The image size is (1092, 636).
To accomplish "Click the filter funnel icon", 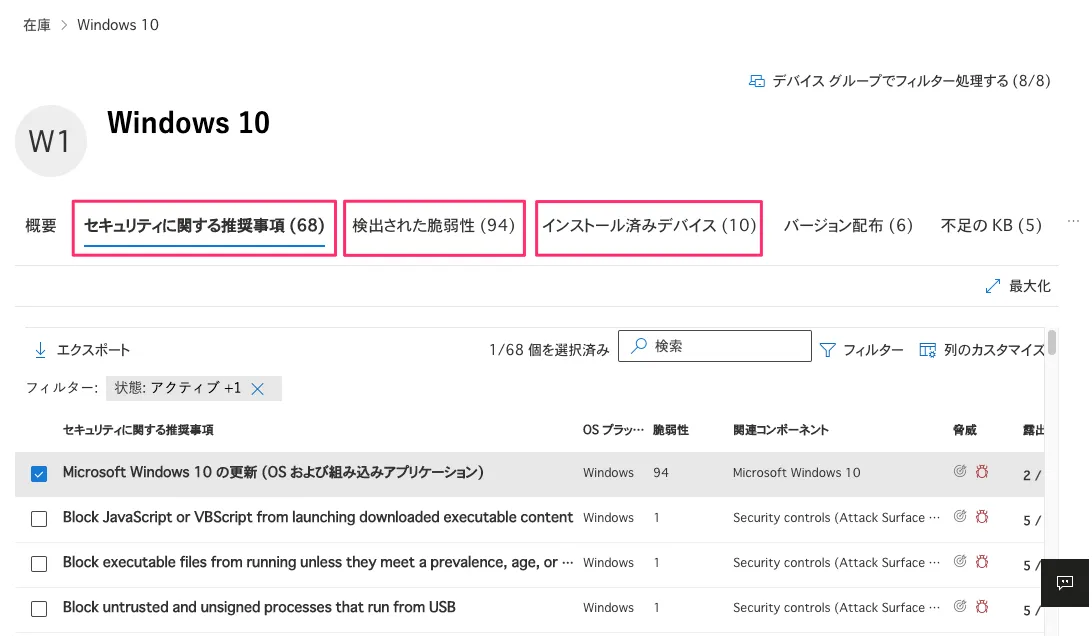I will click(x=827, y=350).
